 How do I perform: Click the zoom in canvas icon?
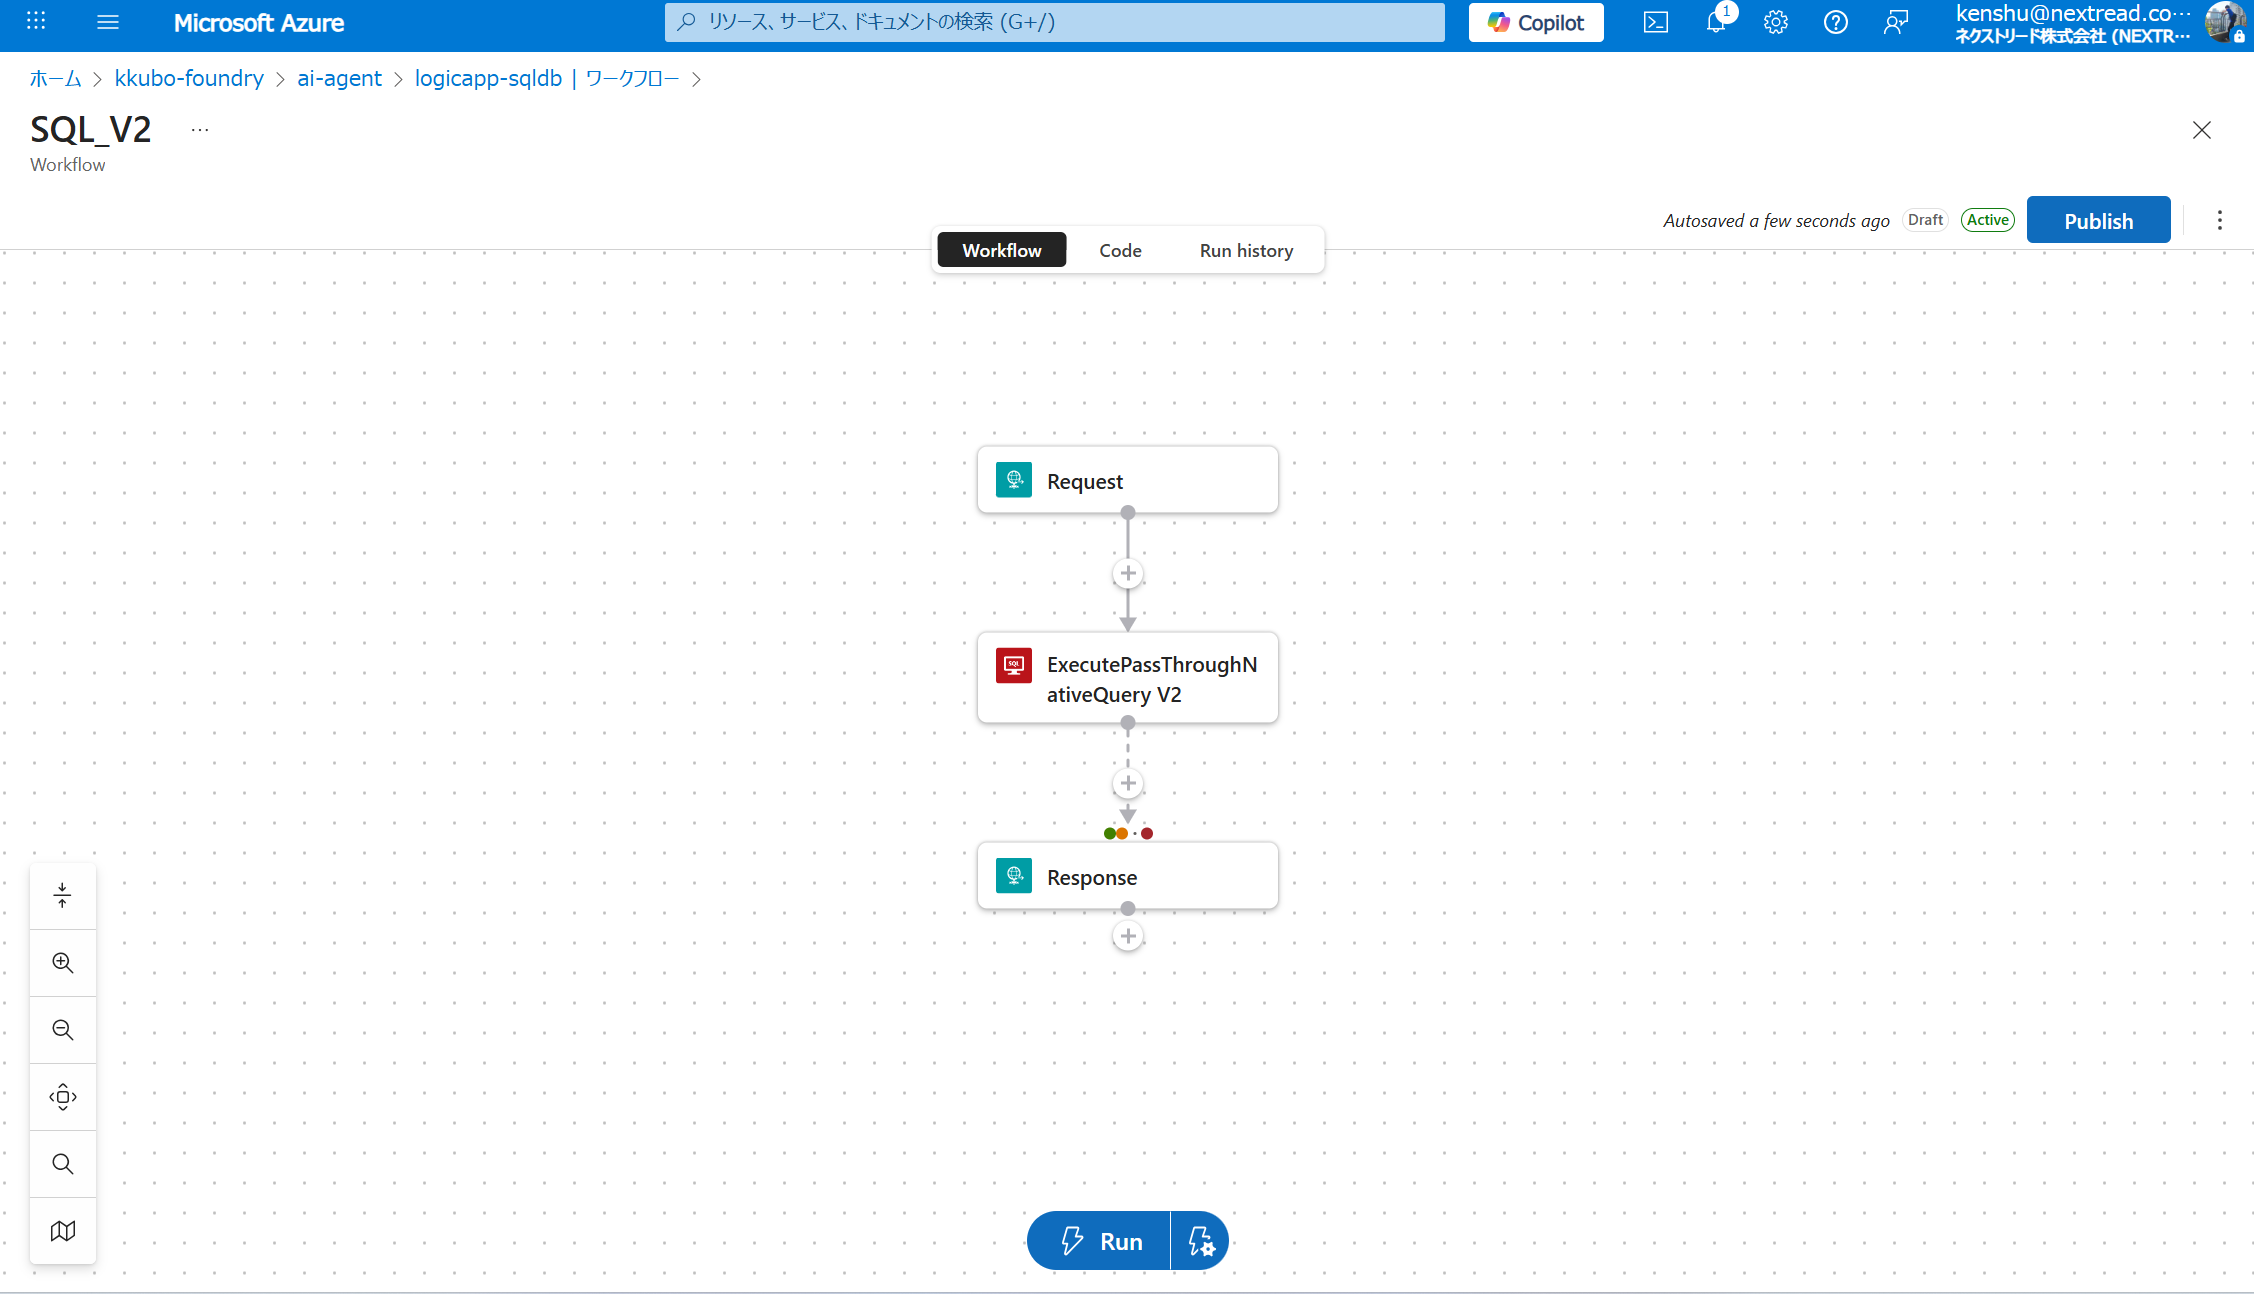[x=63, y=963]
